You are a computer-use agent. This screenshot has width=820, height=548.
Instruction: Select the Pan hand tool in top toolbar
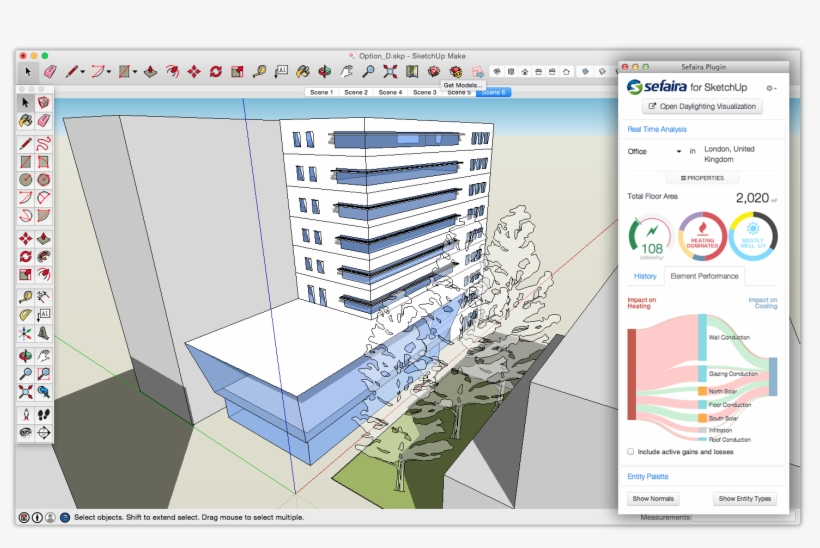347,72
